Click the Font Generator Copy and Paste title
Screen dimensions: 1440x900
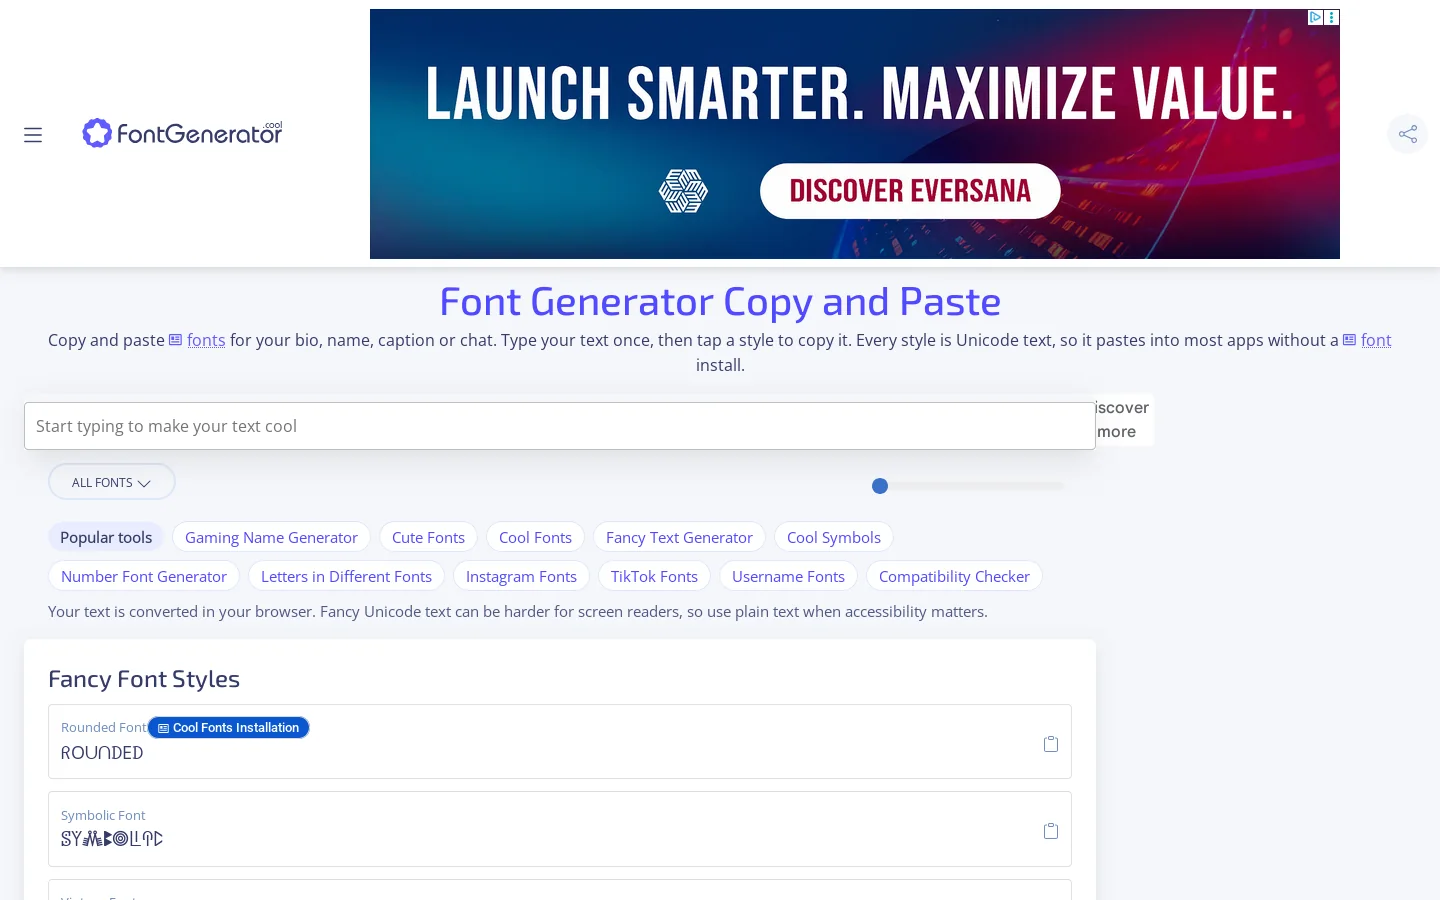coord(720,301)
